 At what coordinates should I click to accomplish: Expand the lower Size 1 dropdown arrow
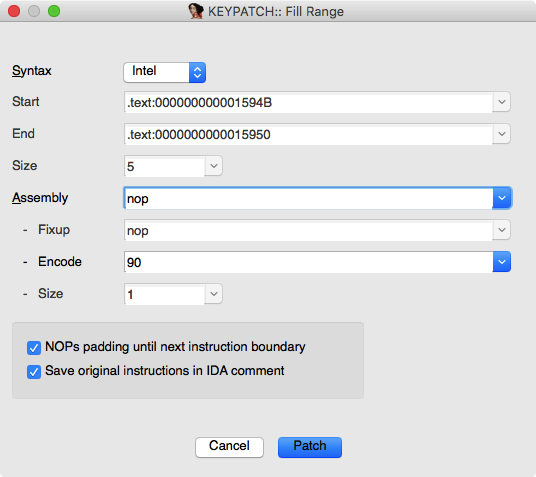(x=214, y=294)
